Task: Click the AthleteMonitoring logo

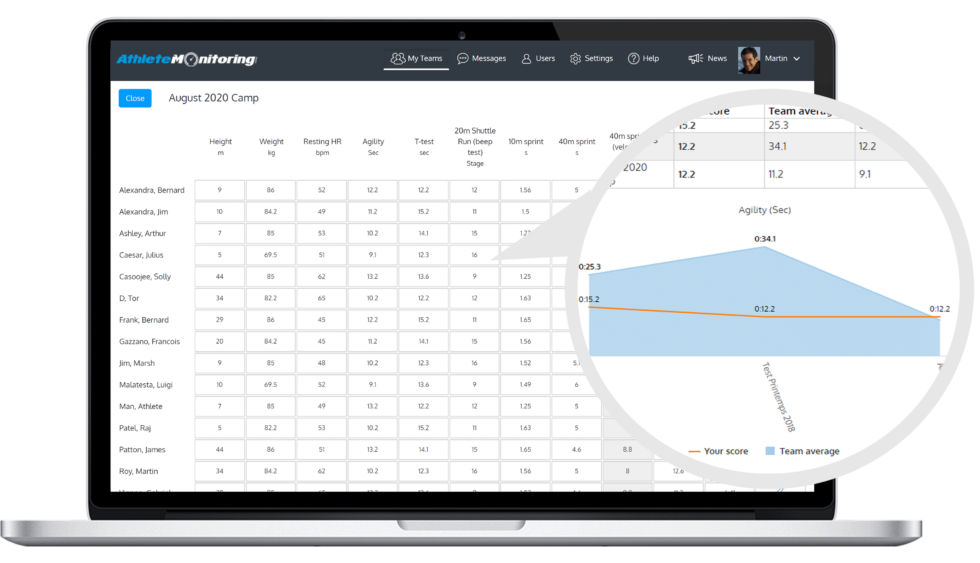Action: (186, 59)
